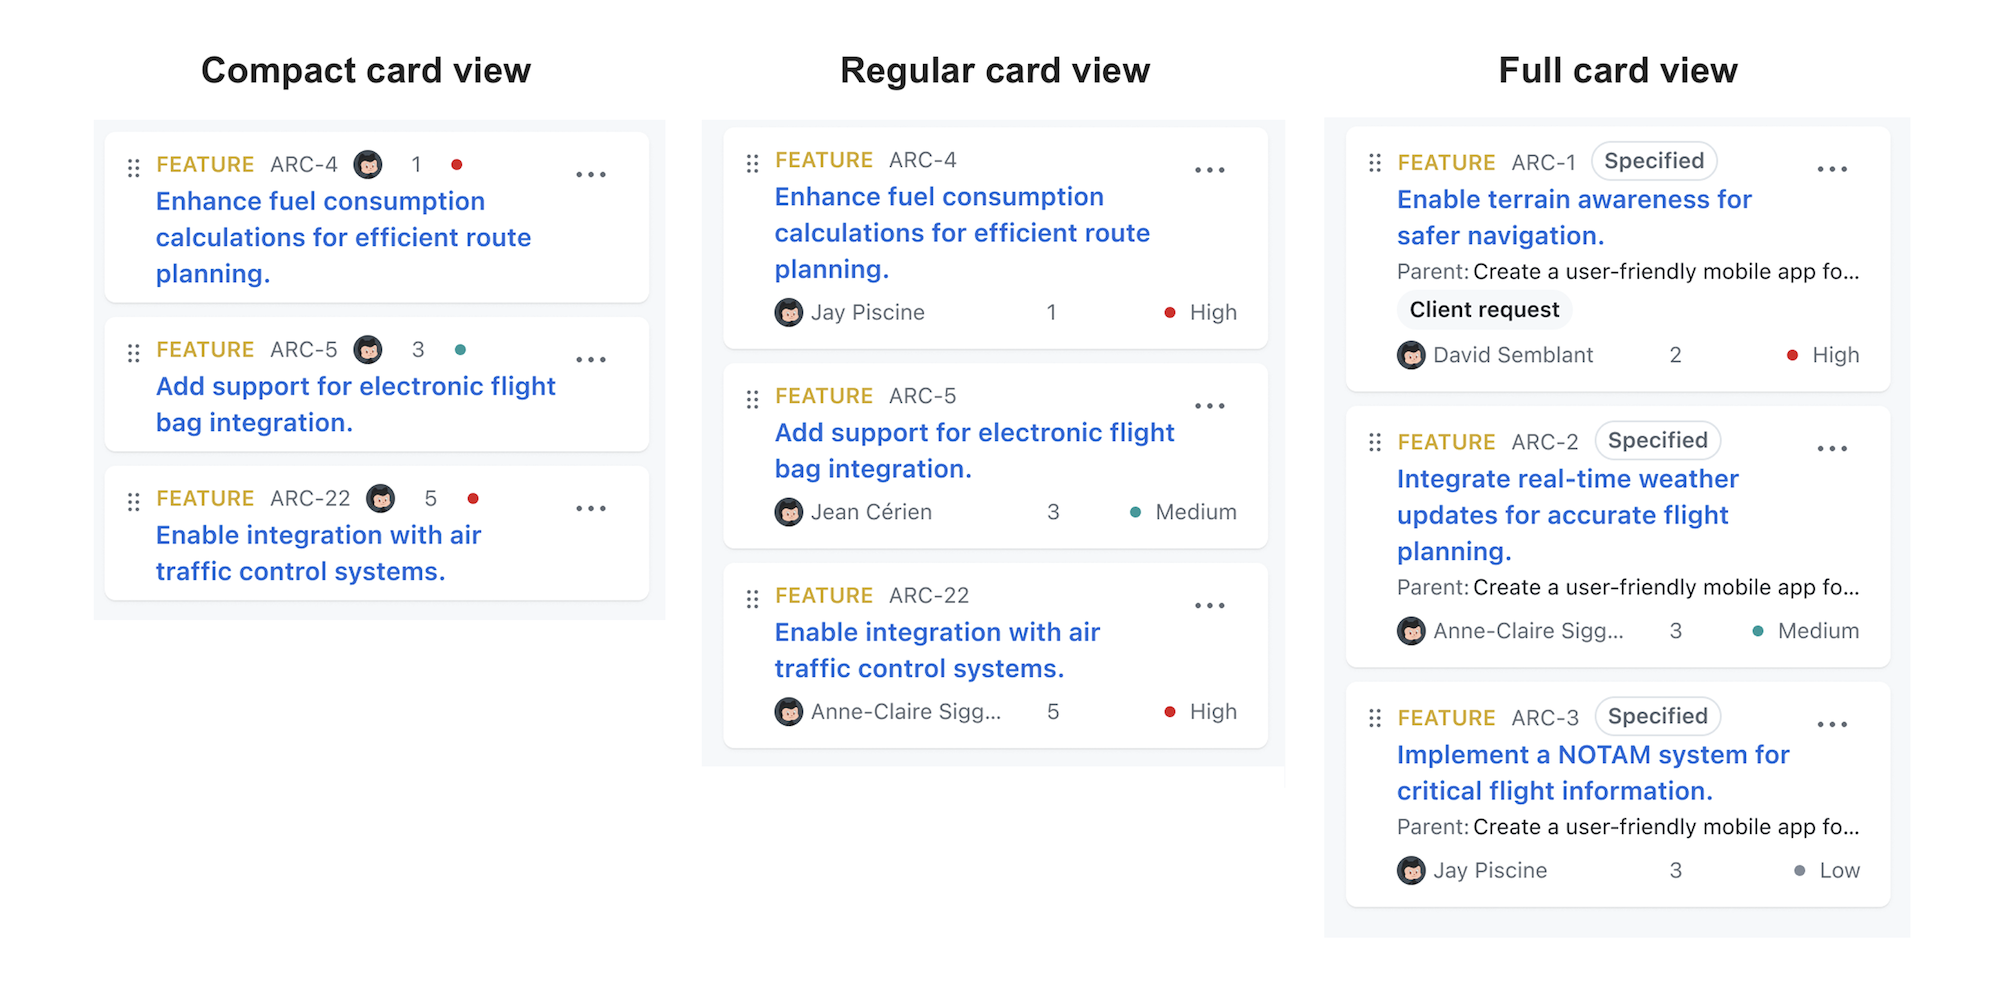The height and width of the screenshot is (1006, 2000).
Task: Click the gray Low priority dot on ARC-3
Action: (1799, 870)
